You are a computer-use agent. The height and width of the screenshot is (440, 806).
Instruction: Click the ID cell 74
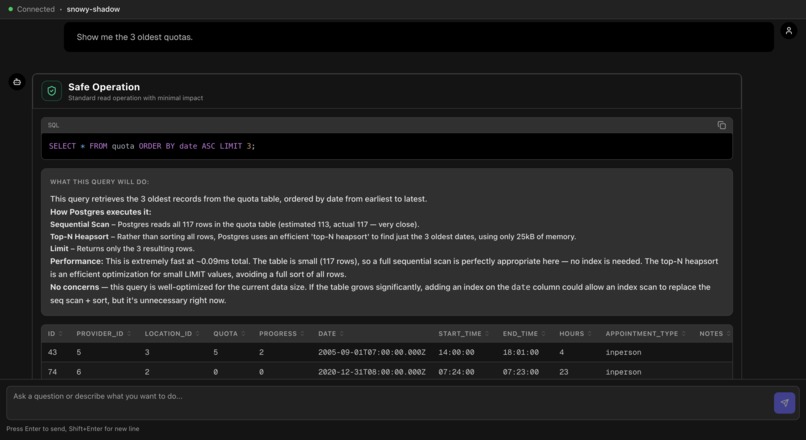[52, 372]
